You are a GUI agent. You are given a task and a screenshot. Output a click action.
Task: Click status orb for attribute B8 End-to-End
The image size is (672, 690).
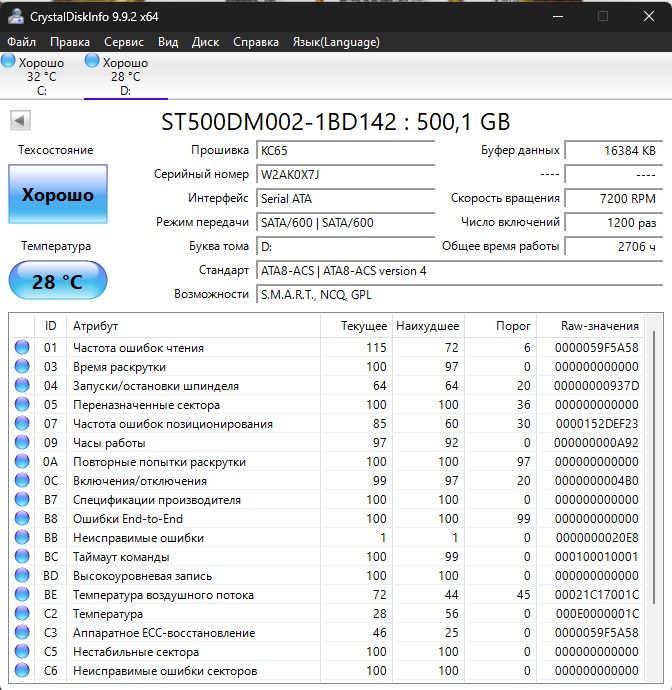22,518
